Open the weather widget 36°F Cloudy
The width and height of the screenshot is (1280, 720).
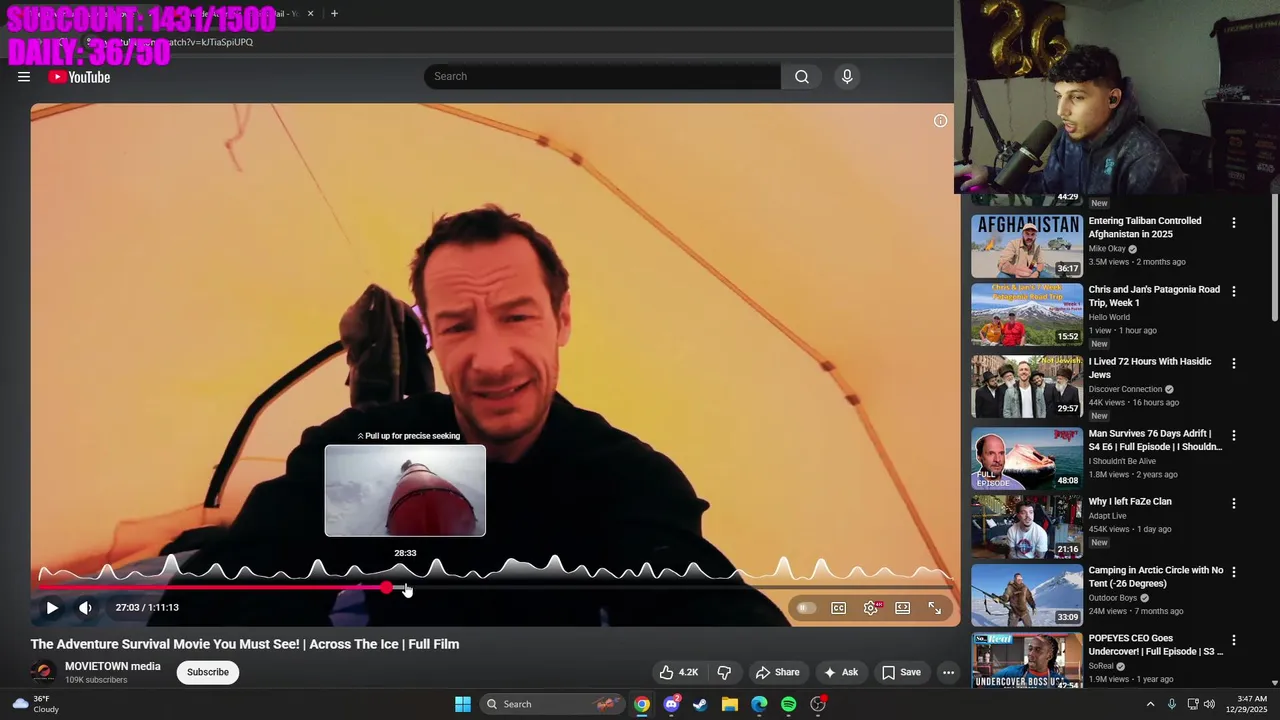(x=35, y=704)
